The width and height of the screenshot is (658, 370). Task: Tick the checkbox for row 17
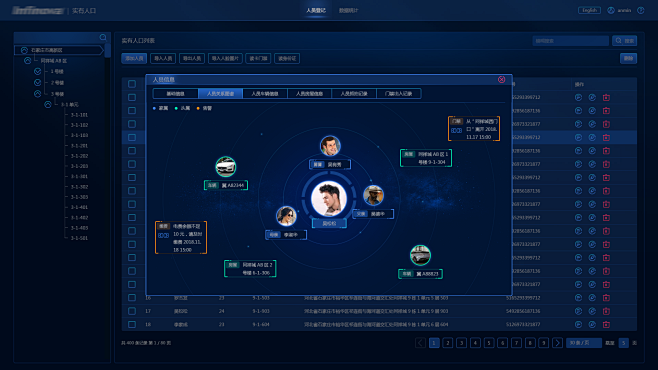[x=132, y=311]
